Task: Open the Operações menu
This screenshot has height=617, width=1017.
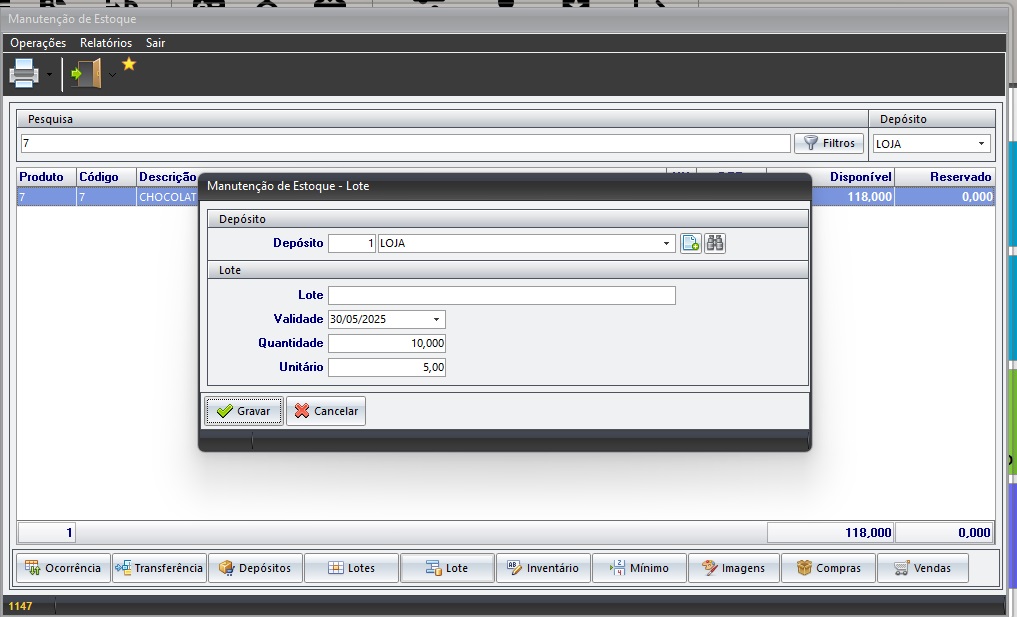Action: pos(38,43)
